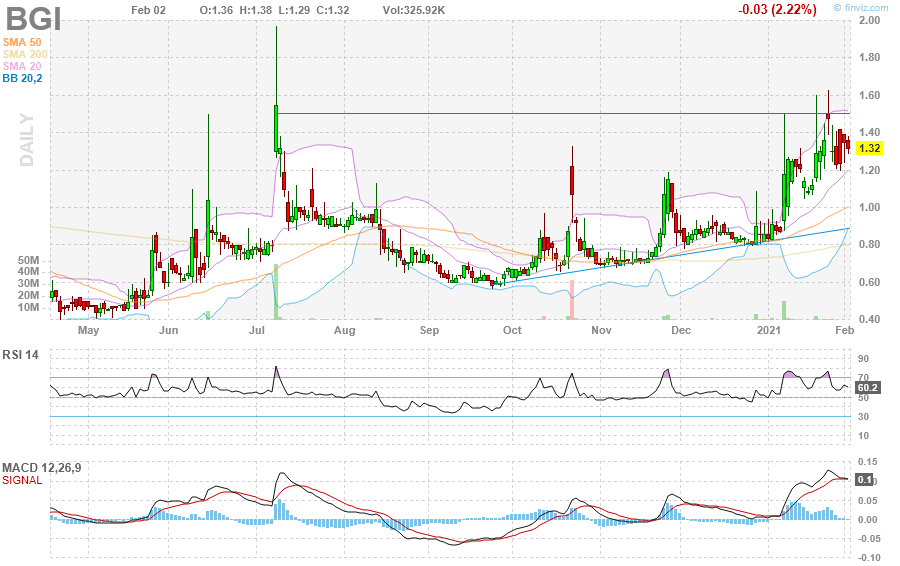900x566 pixels.
Task: Click the low price L:1.29
Action: click(294, 10)
